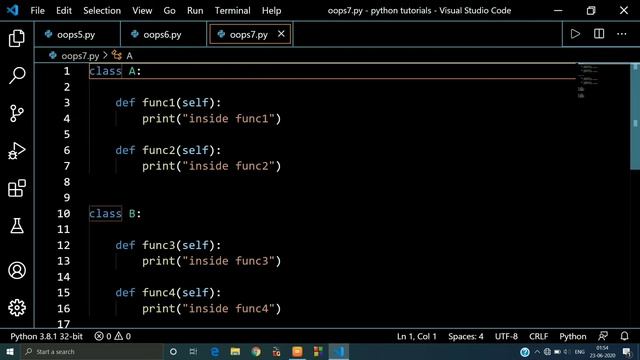Open the Go menu
The height and width of the screenshot is (360, 640).
pos(169,11)
